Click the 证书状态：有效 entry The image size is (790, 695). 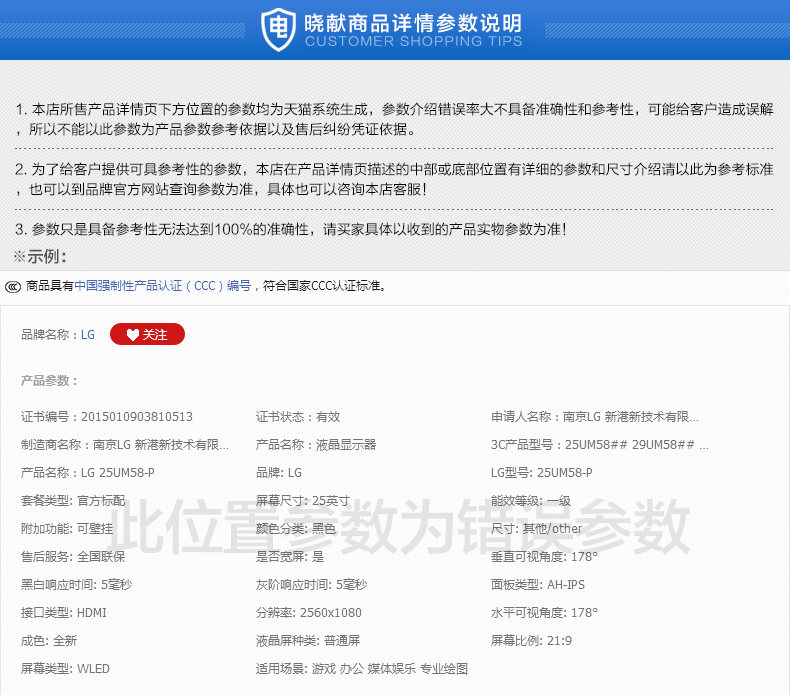298,417
